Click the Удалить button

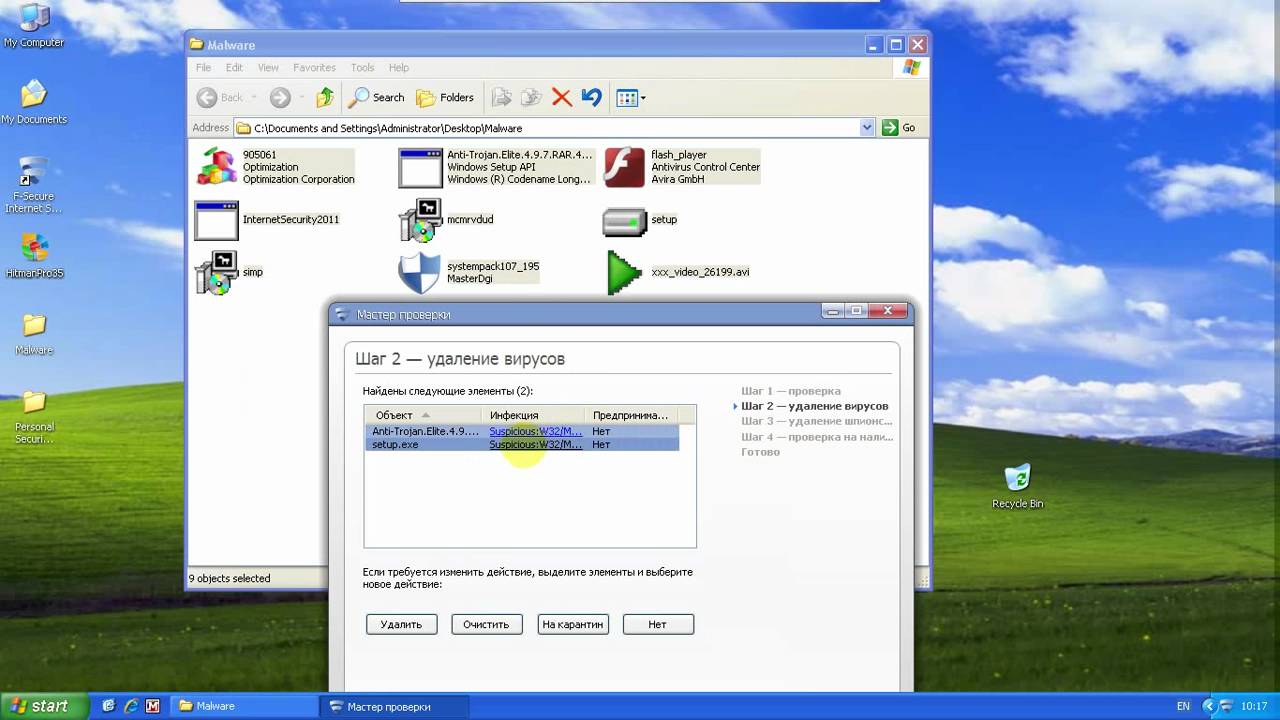click(x=401, y=624)
